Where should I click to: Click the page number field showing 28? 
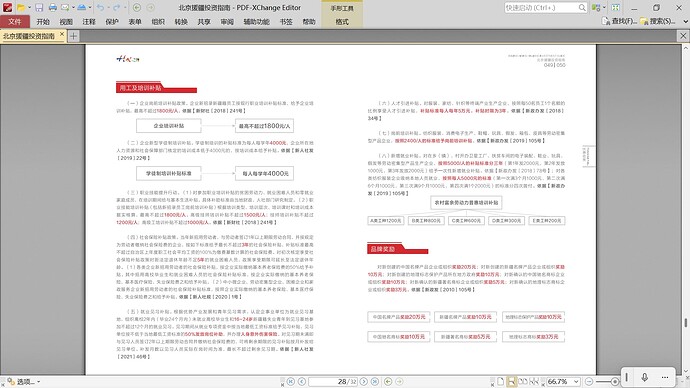pyautogui.click(x=334, y=381)
